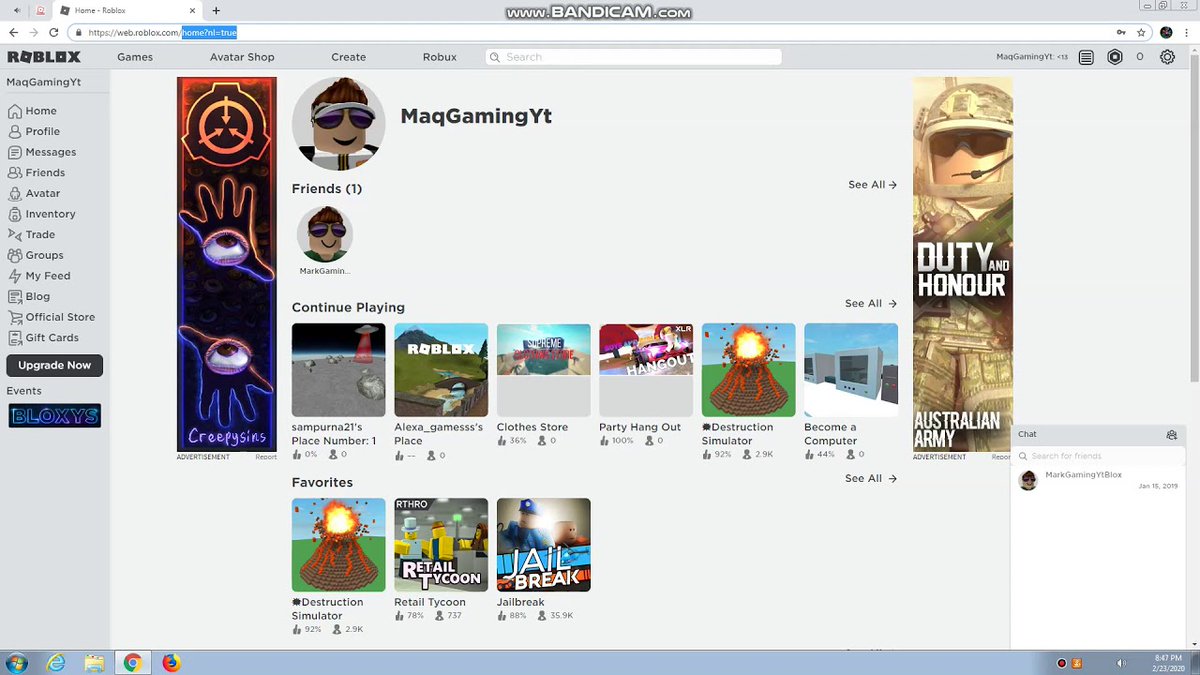This screenshot has width=1200, height=675.
Task: Open friend MarkGamin... avatar
Action: point(325,235)
